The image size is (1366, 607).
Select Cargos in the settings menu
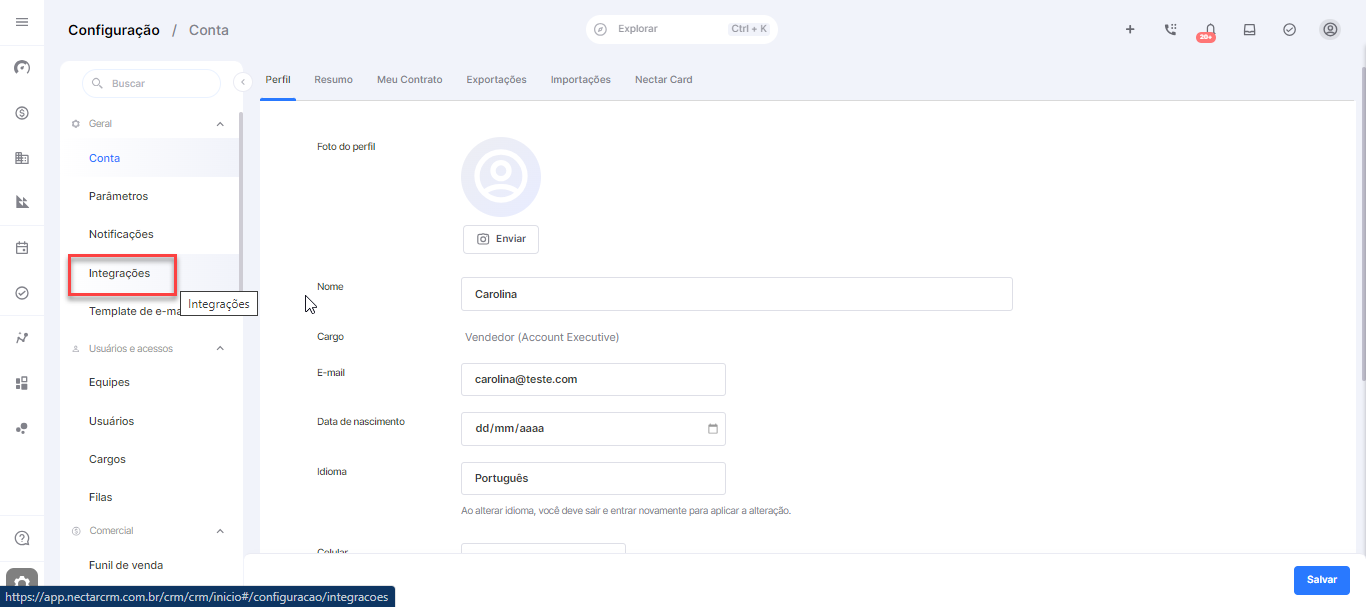(x=150, y=459)
